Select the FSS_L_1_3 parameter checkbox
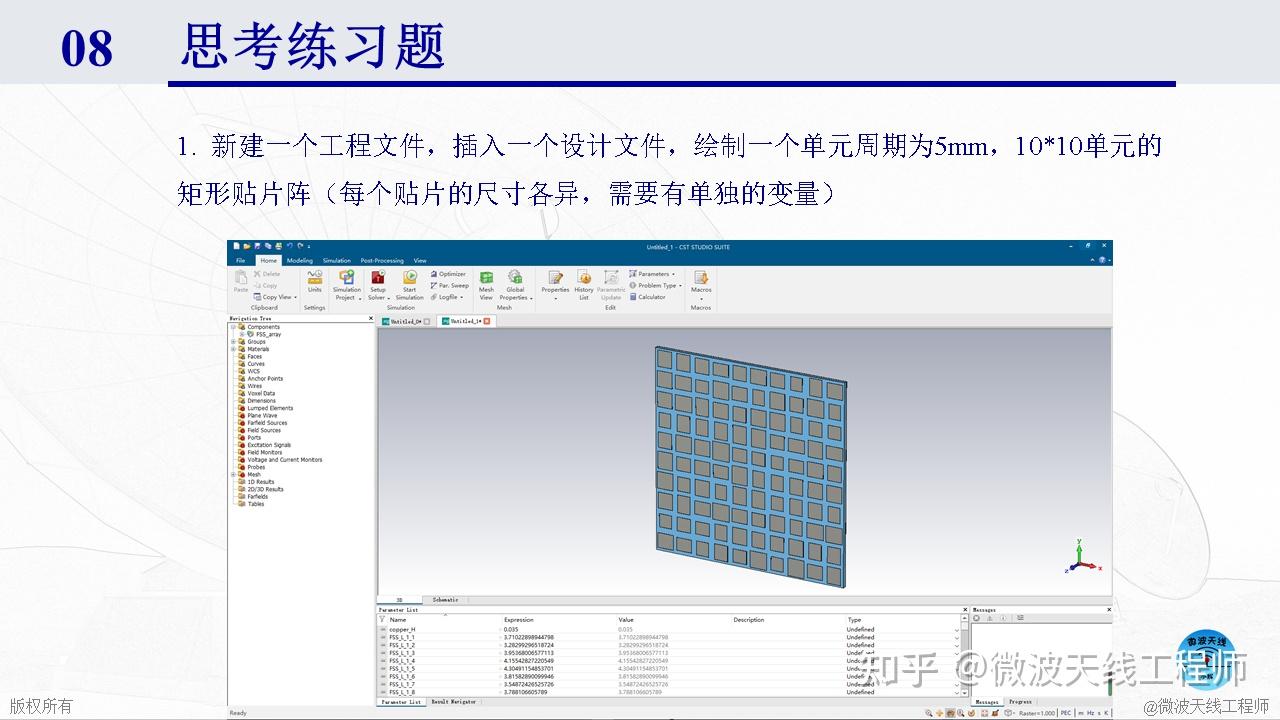The width and height of the screenshot is (1280, 720). coord(381,655)
